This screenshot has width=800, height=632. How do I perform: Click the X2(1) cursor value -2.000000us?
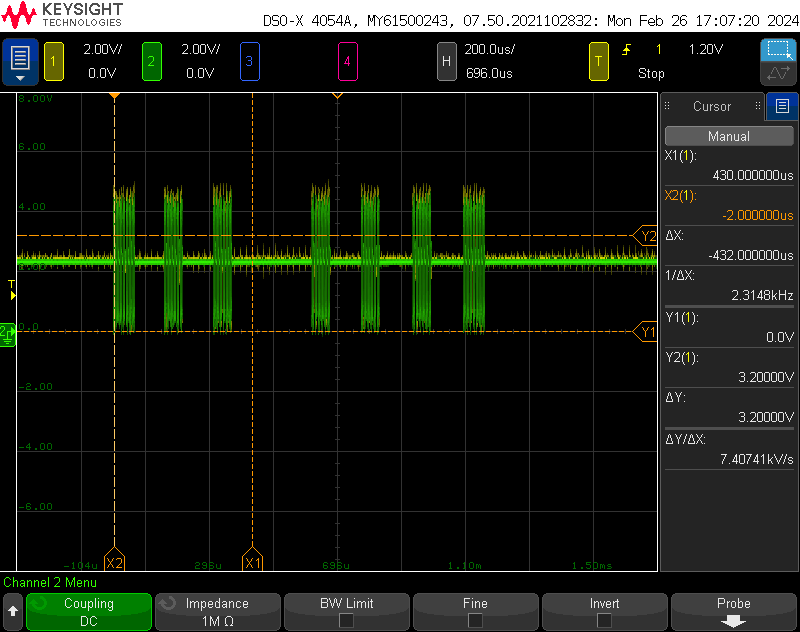(758, 215)
